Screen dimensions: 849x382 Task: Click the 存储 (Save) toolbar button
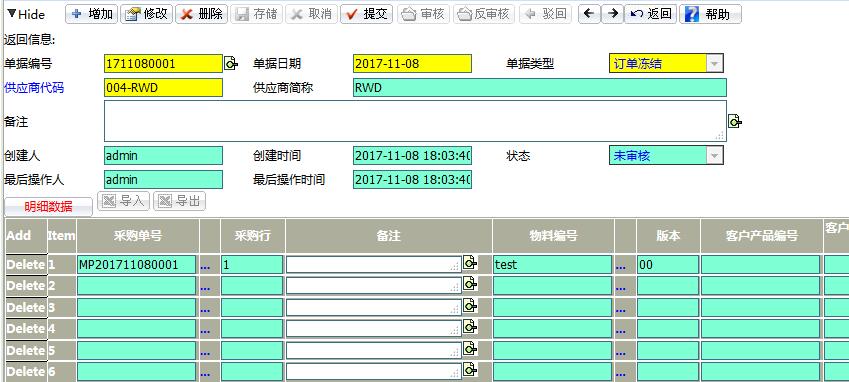coord(257,14)
